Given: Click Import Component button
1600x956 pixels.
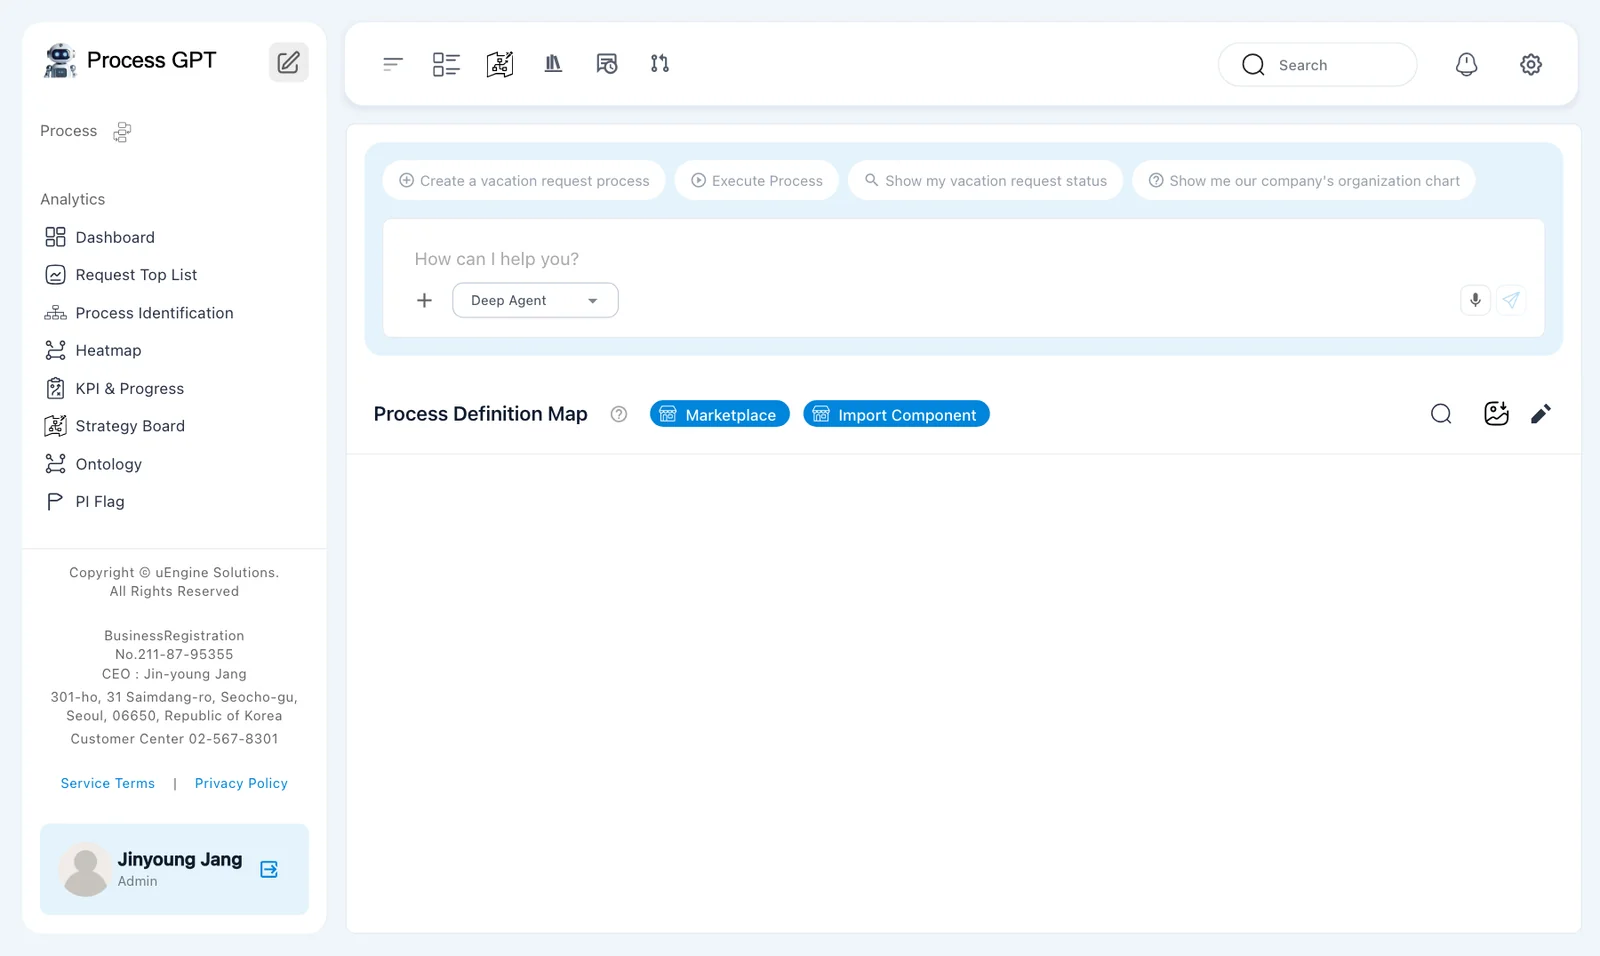Looking at the screenshot, I should (x=896, y=414).
